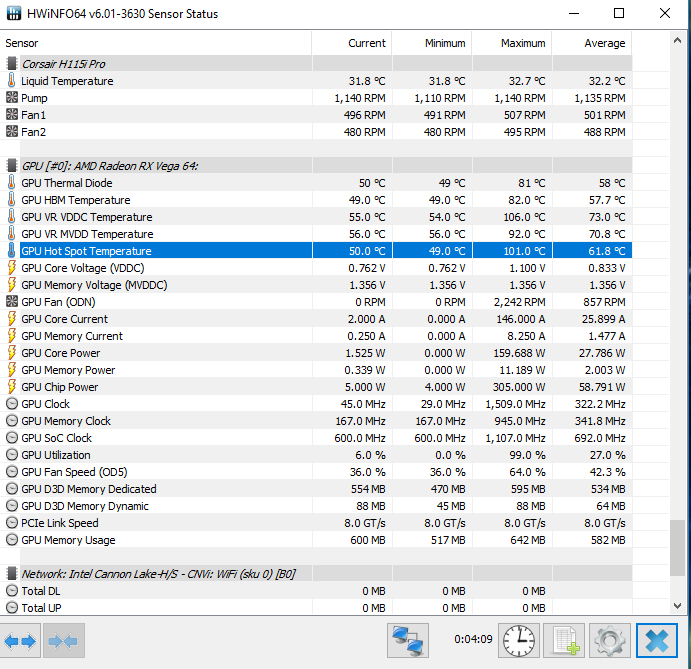This screenshot has width=691, height=669.
Task: Select the GPU Core Power row
Action: point(316,353)
